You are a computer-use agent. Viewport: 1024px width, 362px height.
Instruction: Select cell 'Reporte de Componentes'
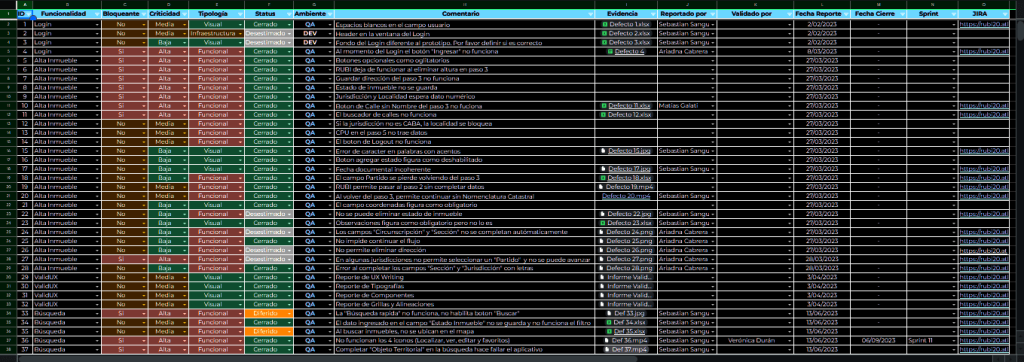pyautogui.click(x=464, y=295)
